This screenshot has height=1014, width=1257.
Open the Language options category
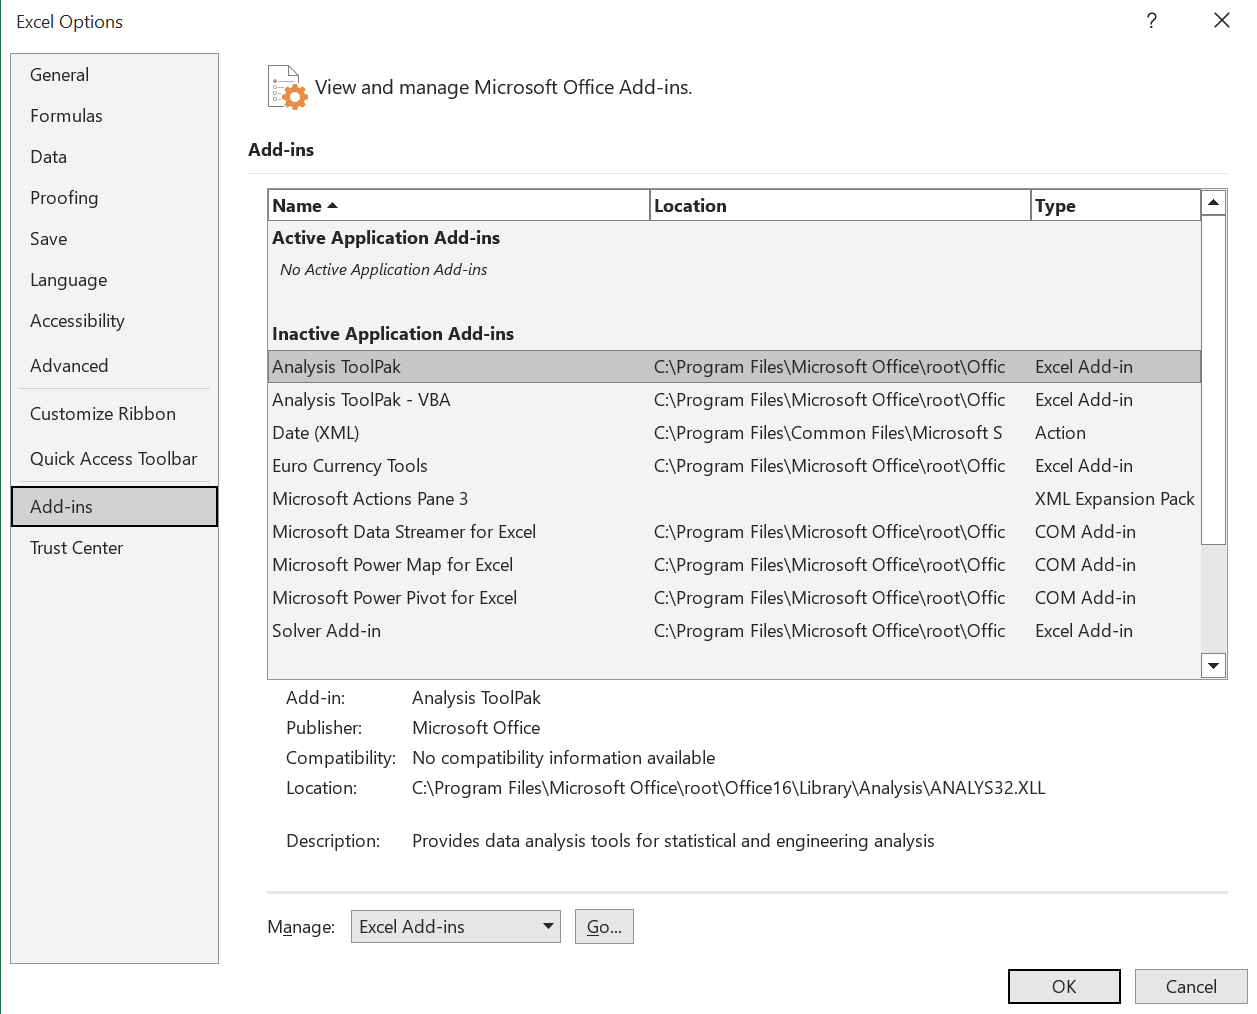coord(114,280)
